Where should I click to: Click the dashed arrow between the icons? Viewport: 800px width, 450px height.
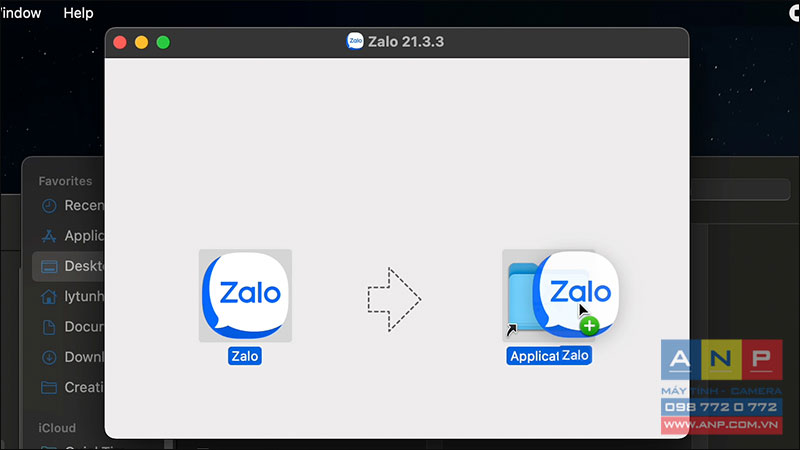(394, 299)
